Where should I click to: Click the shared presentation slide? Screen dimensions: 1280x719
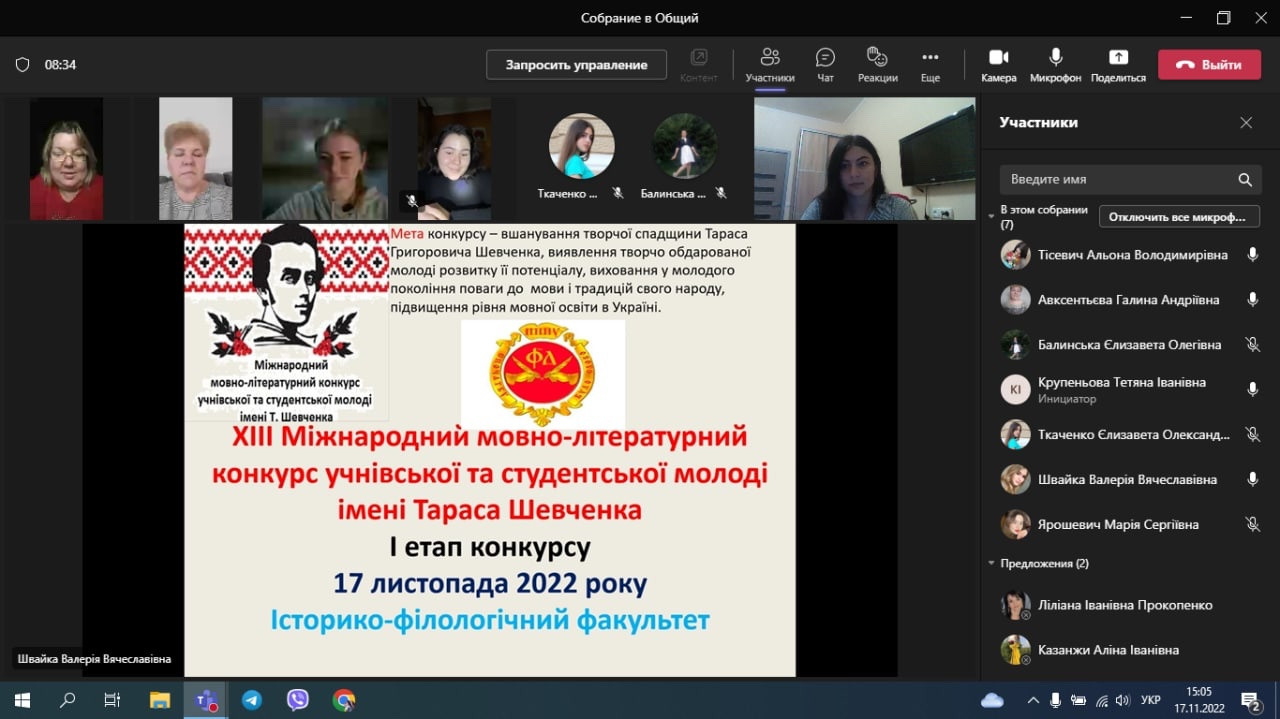490,450
